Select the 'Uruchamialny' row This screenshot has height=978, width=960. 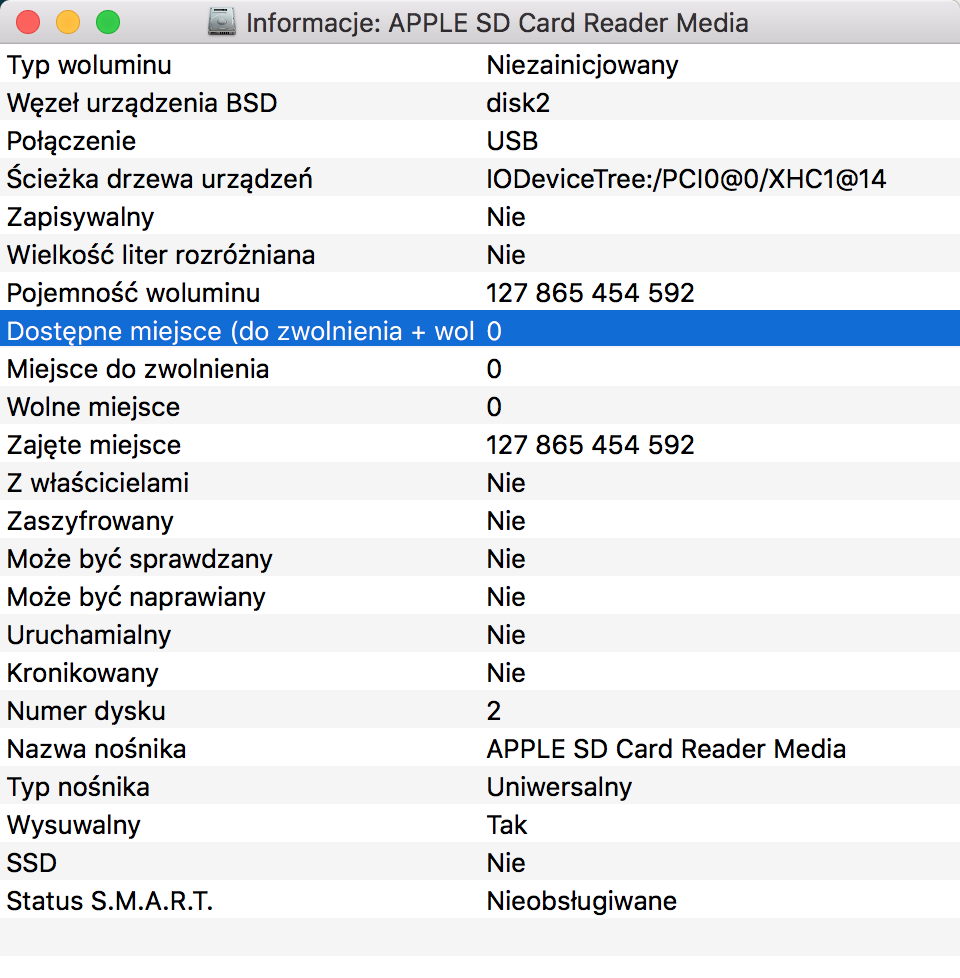pos(480,634)
